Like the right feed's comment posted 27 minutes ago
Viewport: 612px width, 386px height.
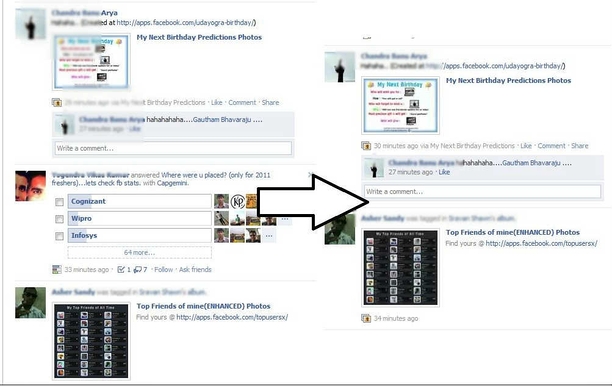coord(444,172)
